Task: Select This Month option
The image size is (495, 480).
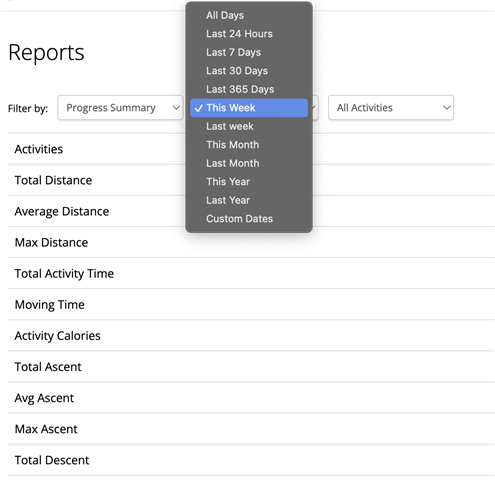Action: coord(249,145)
